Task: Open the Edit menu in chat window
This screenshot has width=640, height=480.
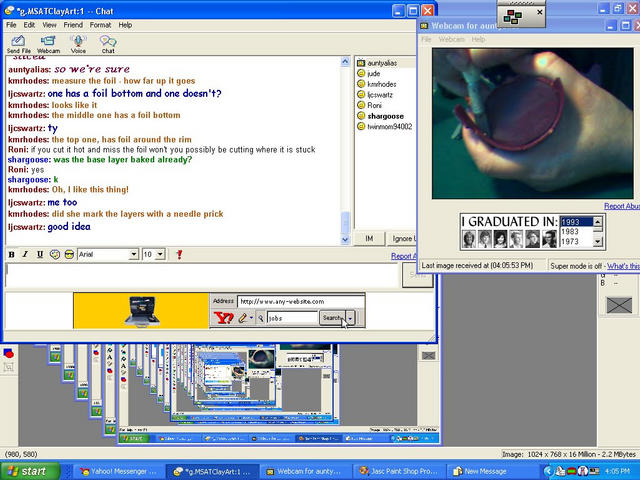Action: pyautogui.click(x=29, y=25)
